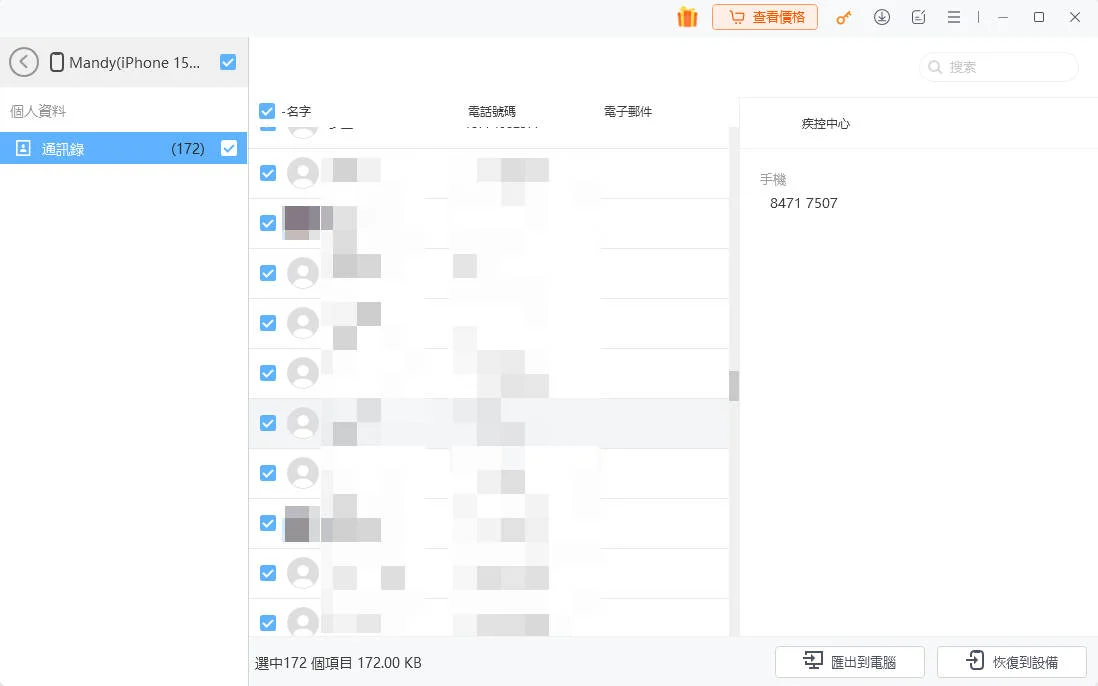The height and width of the screenshot is (686, 1098).
Task: Click the back arrow beside Mandy device
Action: pyautogui.click(x=24, y=62)
